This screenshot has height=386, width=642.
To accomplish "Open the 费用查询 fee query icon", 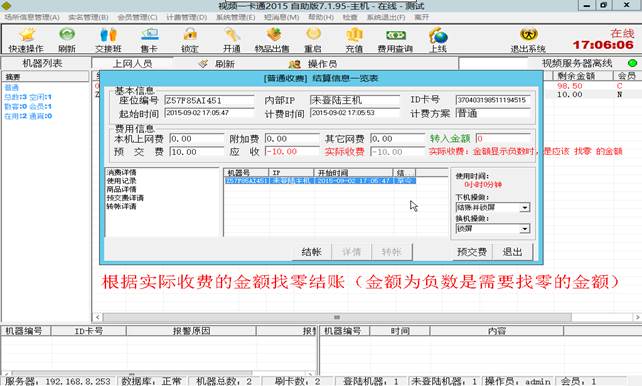I will [x=395, y=40].
